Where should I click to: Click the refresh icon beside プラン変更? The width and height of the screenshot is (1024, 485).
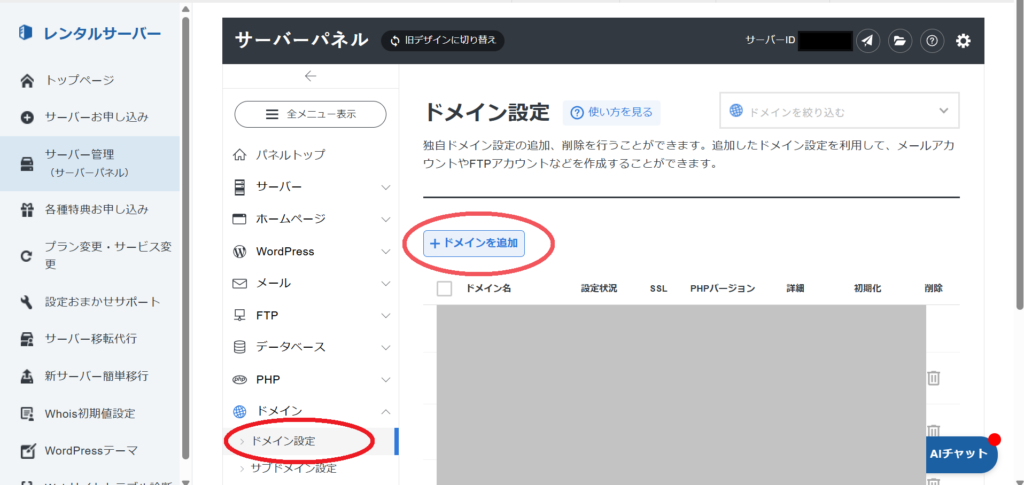27,256
